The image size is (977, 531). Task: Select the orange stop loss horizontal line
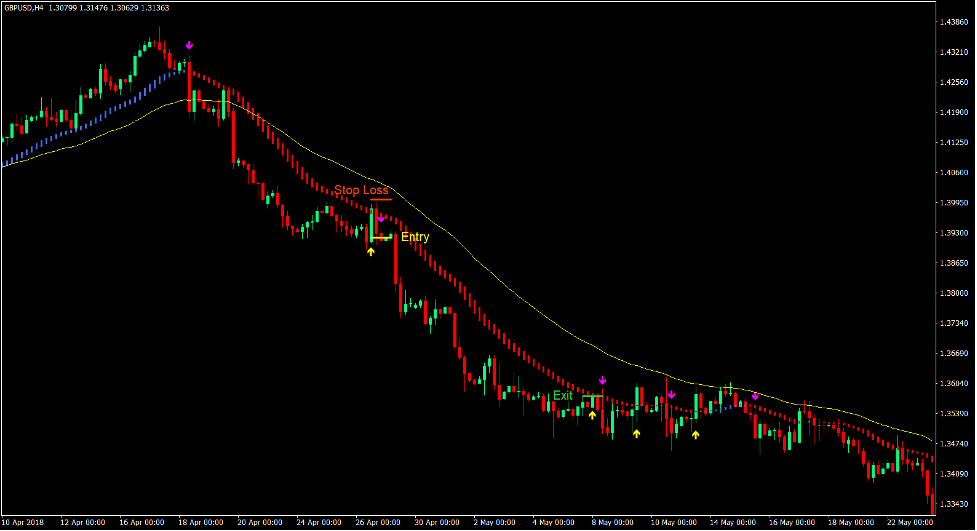click(380, 200)
